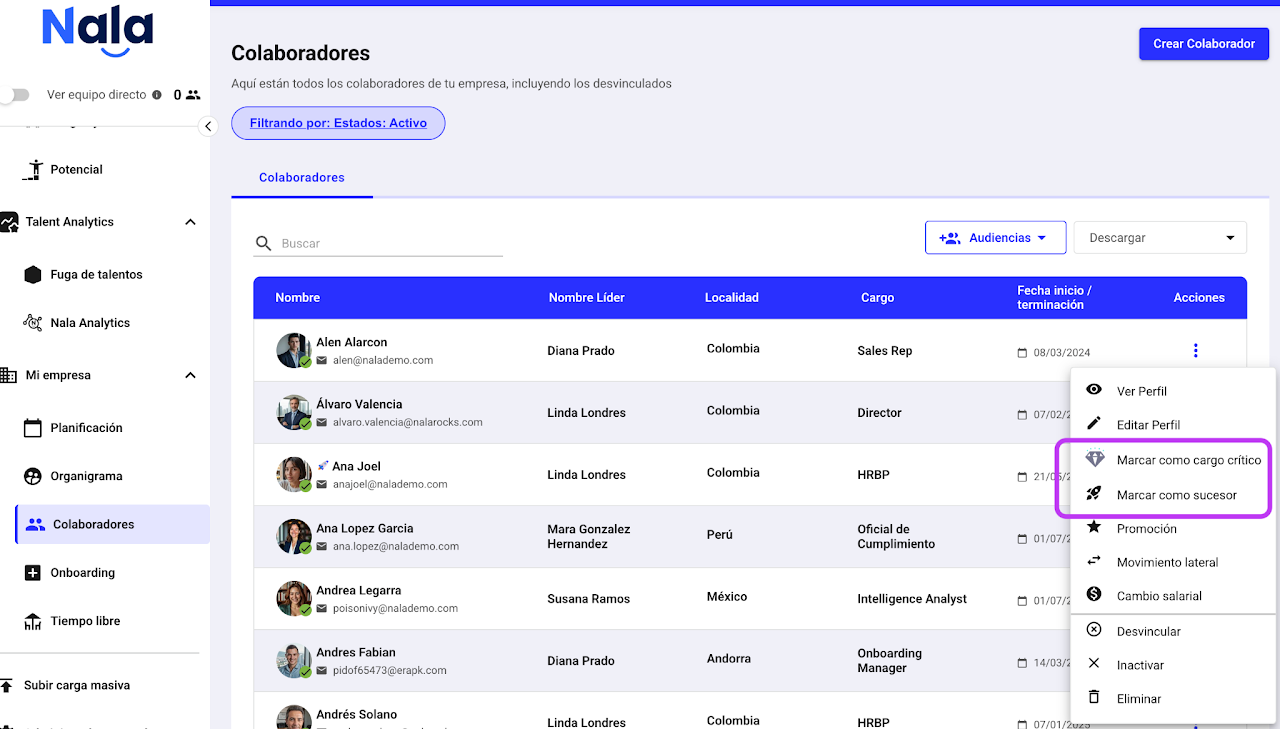Collapse the Talent Analytics section
The image size is (1280, 729).
click(x=190, y=222)
